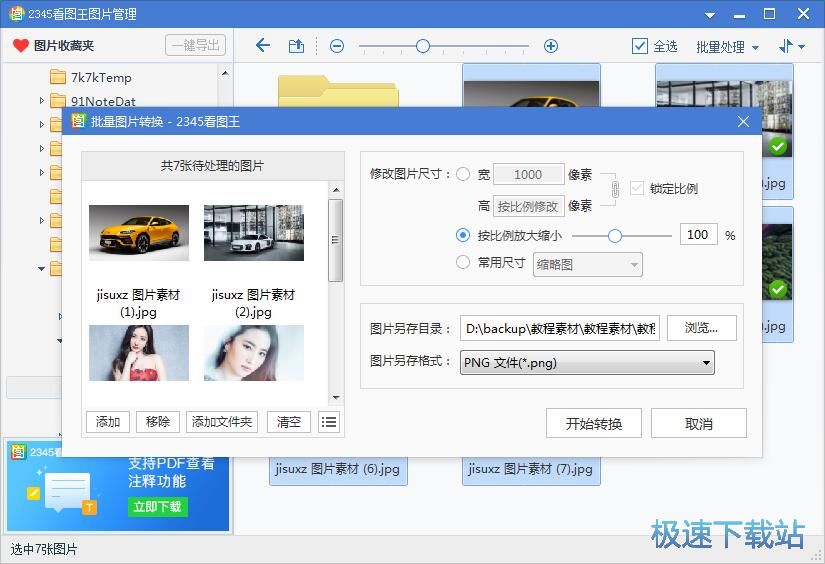
Task: Click the 添加 add button
Action: point(108,422)
